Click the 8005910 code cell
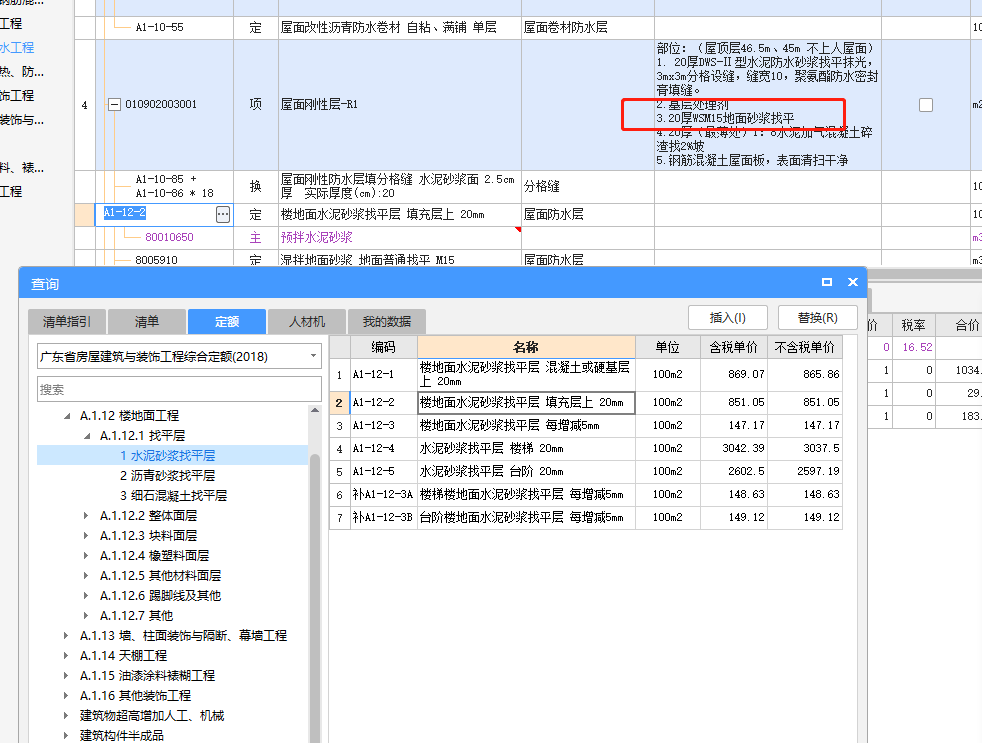 pos(164,259)
